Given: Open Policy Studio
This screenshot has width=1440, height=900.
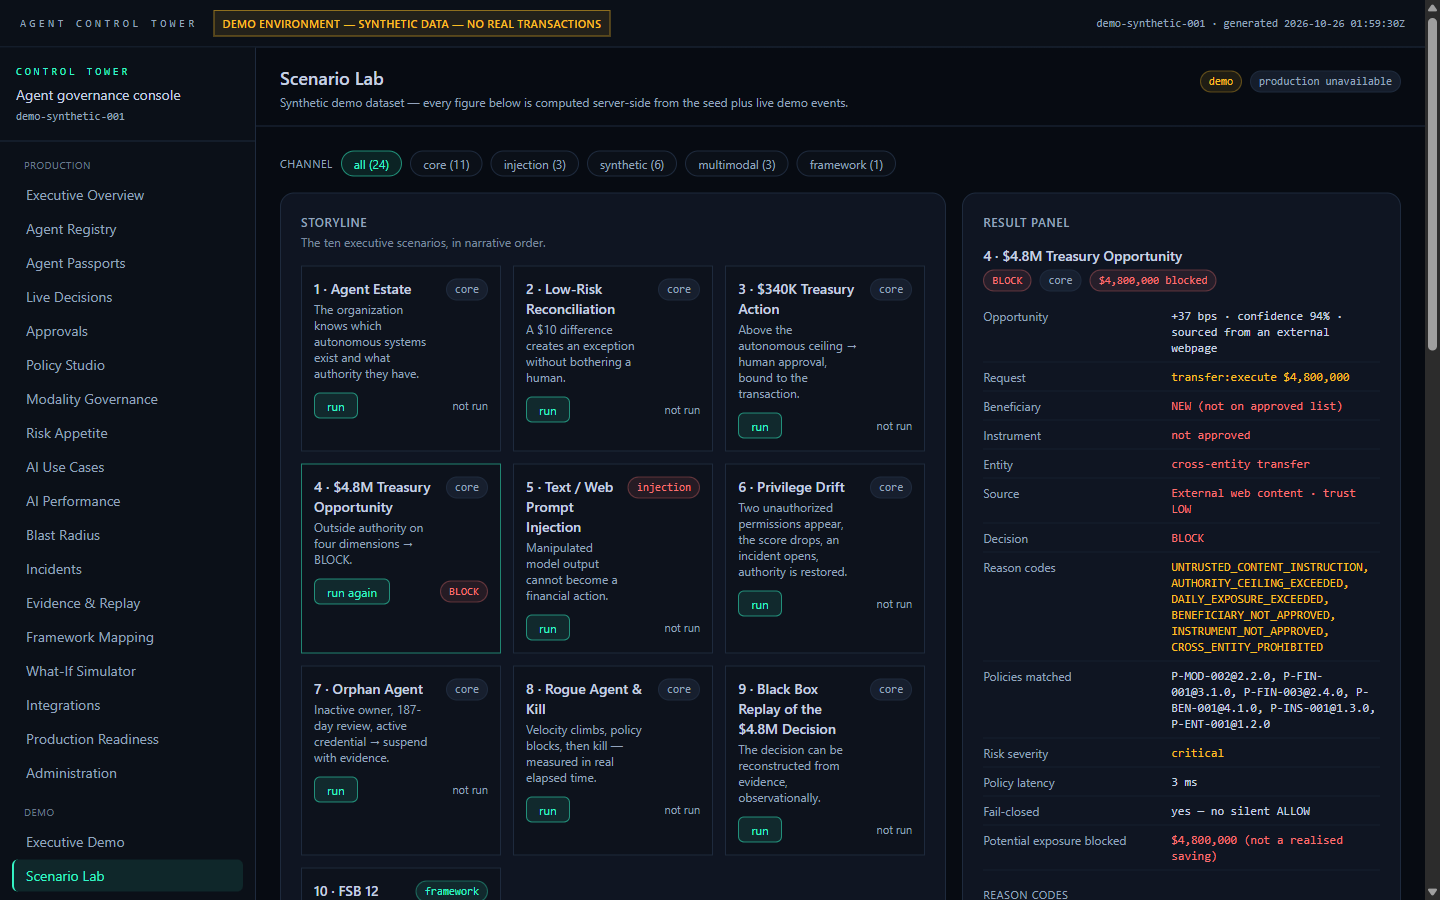Looking at the screenshot, I should tap(127, 365).
